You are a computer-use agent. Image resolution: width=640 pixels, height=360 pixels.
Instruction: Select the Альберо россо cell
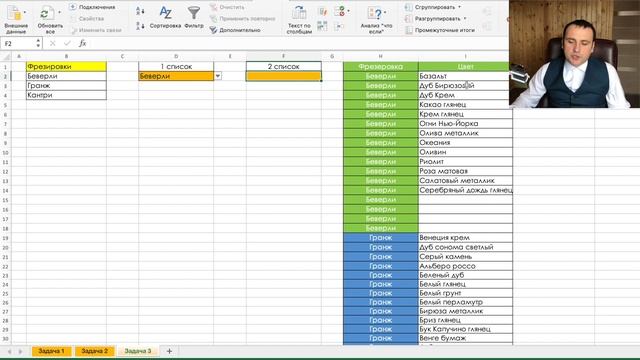pos(465,266)
